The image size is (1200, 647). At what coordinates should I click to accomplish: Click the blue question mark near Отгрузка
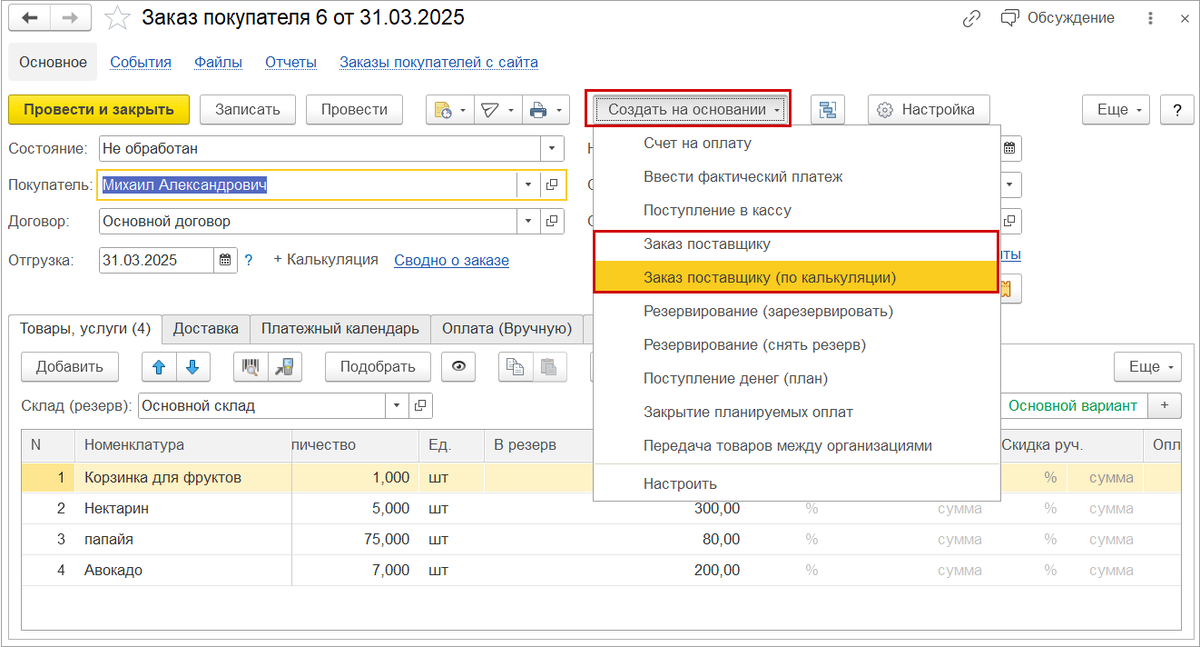pyautogui.click(x=249, y=260)
